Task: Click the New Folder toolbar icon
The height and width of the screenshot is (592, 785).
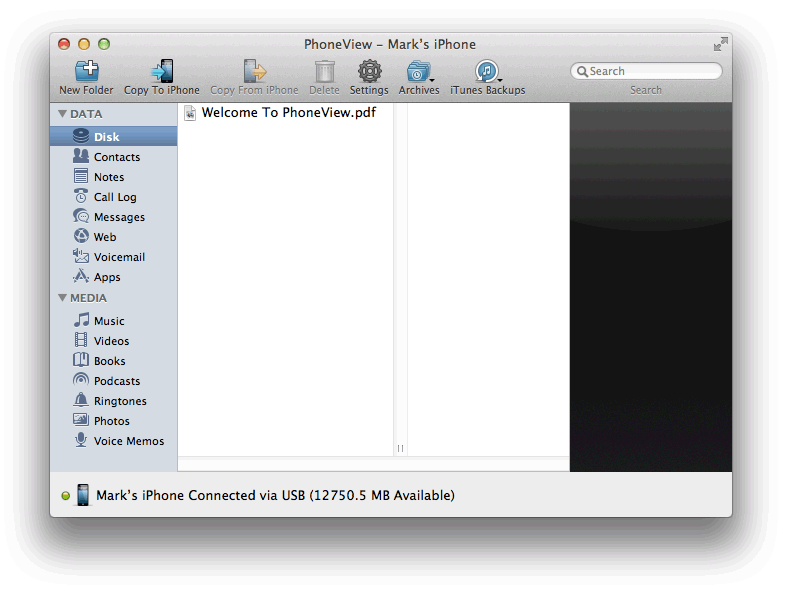Action: coord(86,72)
